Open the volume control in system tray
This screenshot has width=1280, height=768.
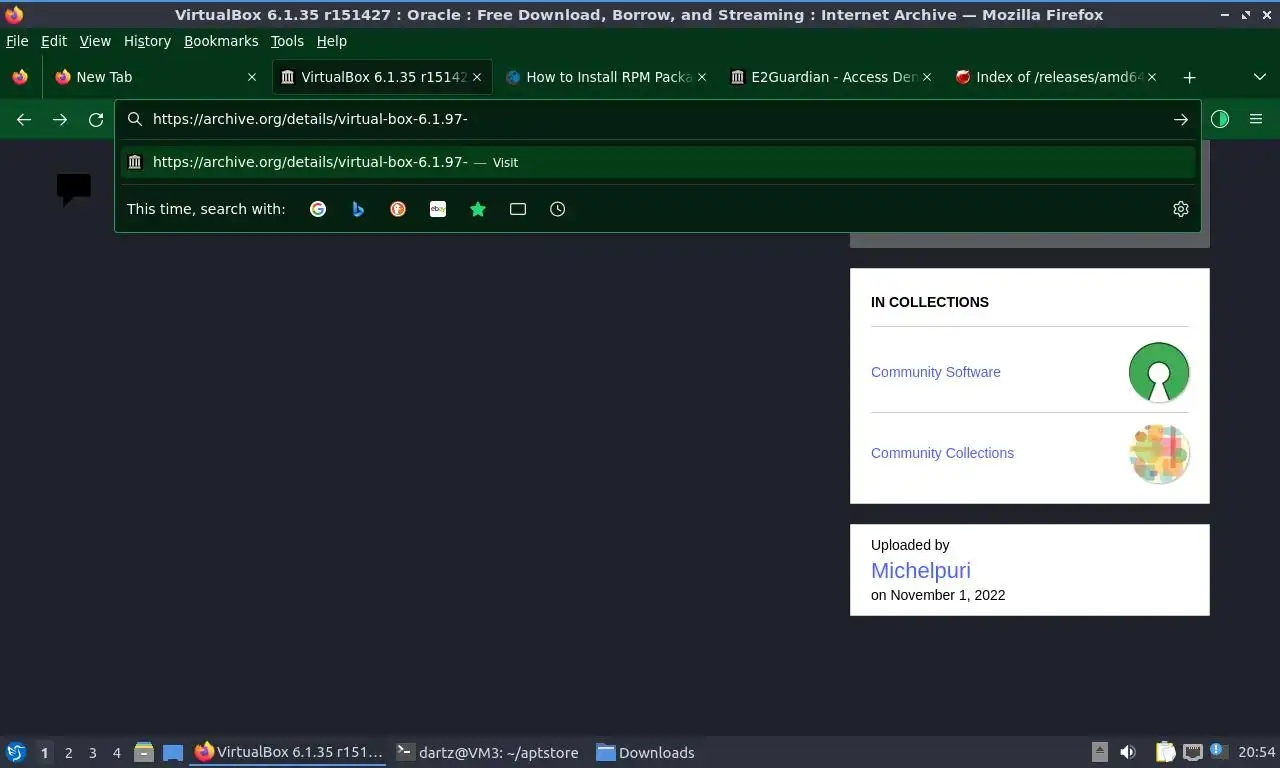click(1128, 752)
